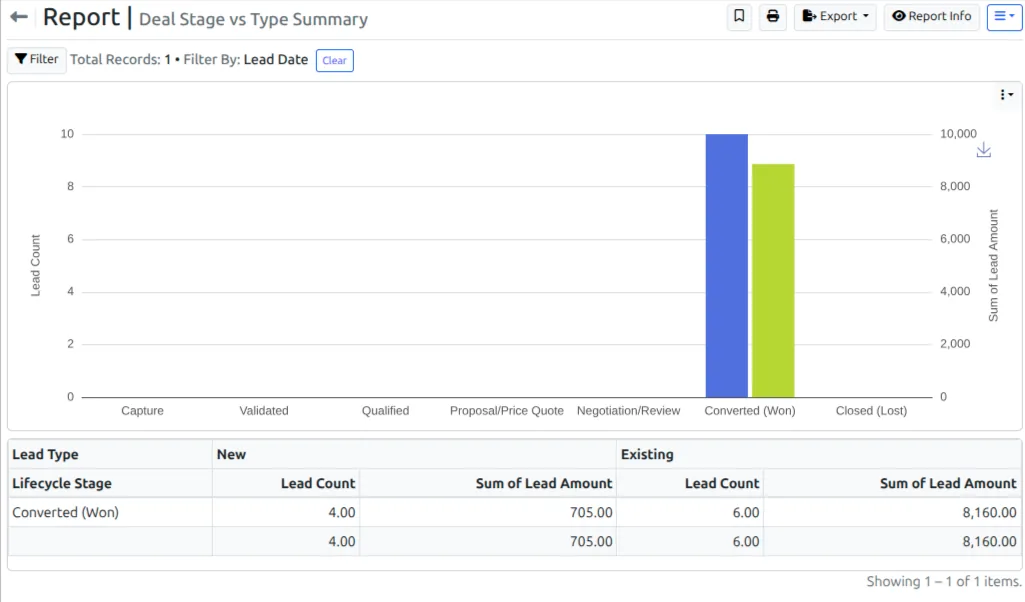Open Report Info
Viewport: 1025px width, 602px height.
click(x=932, y=16)
